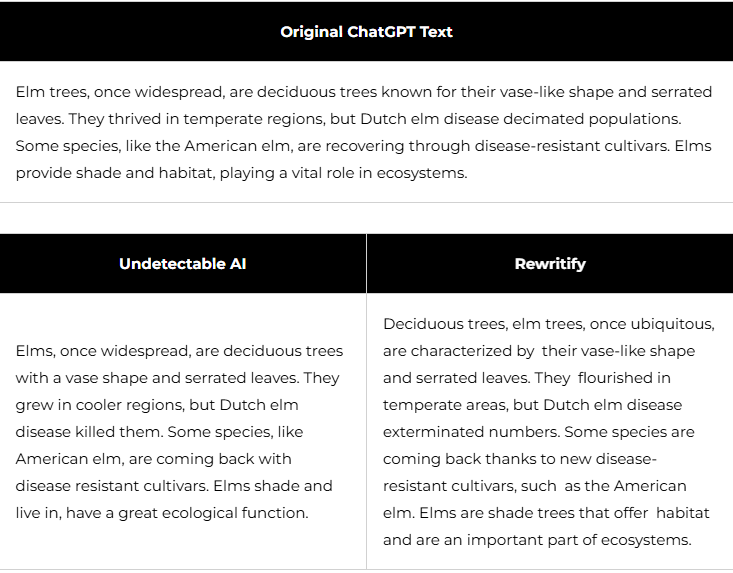Viewport: 733px width, 573px height.
Task: Click the Rewritify column header
Action: tap(549, 264)
